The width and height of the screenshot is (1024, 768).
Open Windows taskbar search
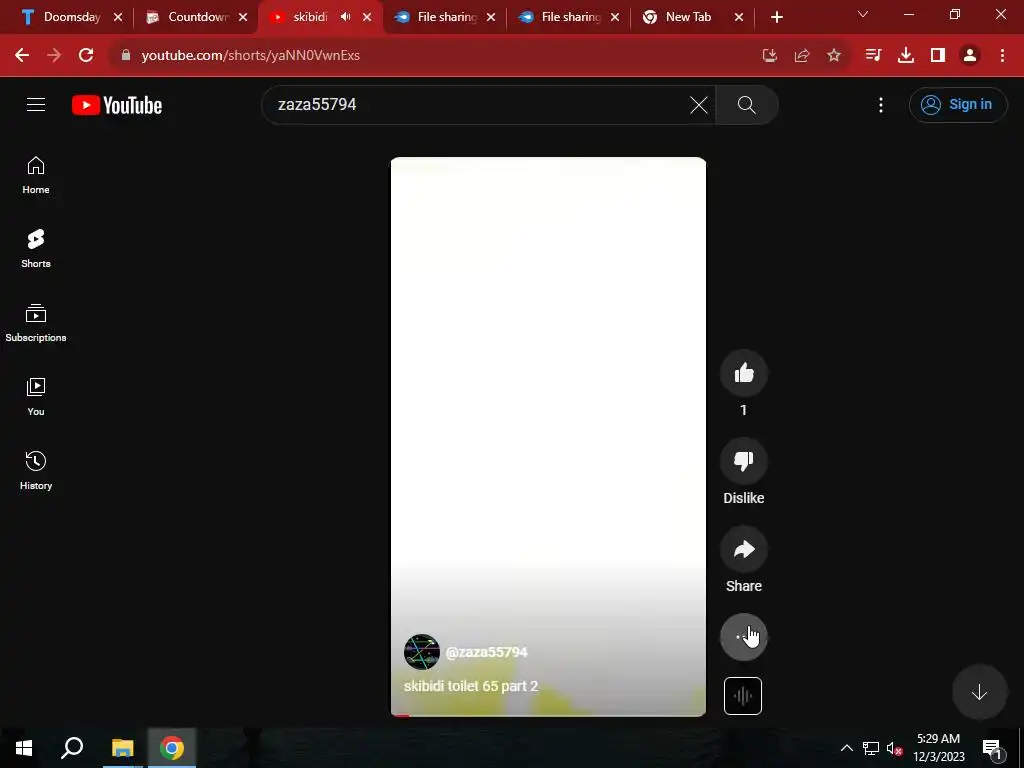click(x=72, y=748)
